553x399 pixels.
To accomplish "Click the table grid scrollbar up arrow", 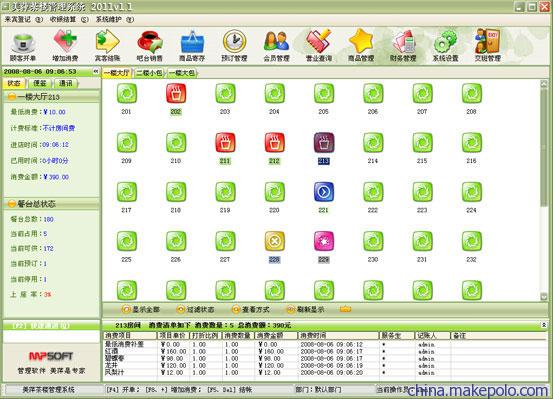I will [x=543, y=84].
